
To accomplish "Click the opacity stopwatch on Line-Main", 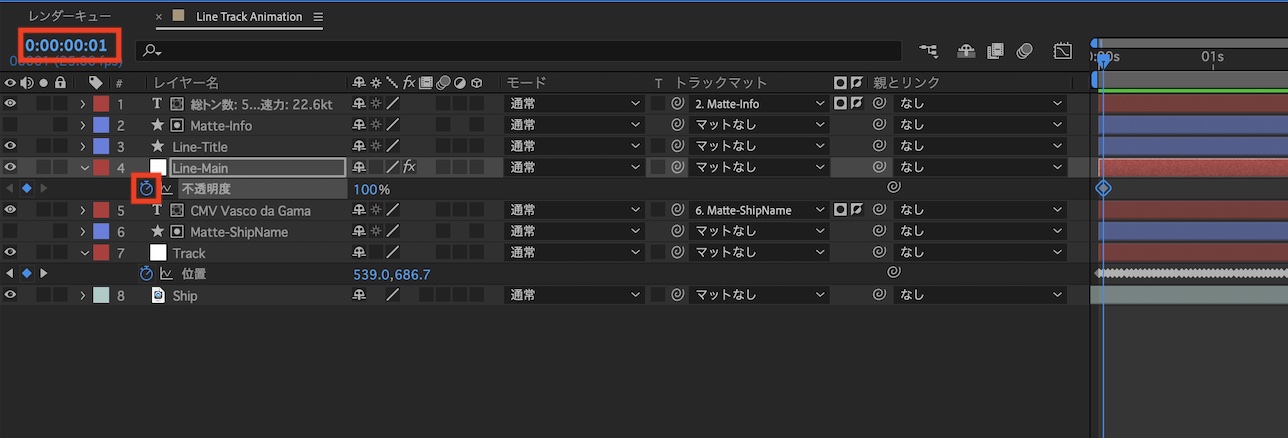I will pyautogui.click(x=146, y=188).
